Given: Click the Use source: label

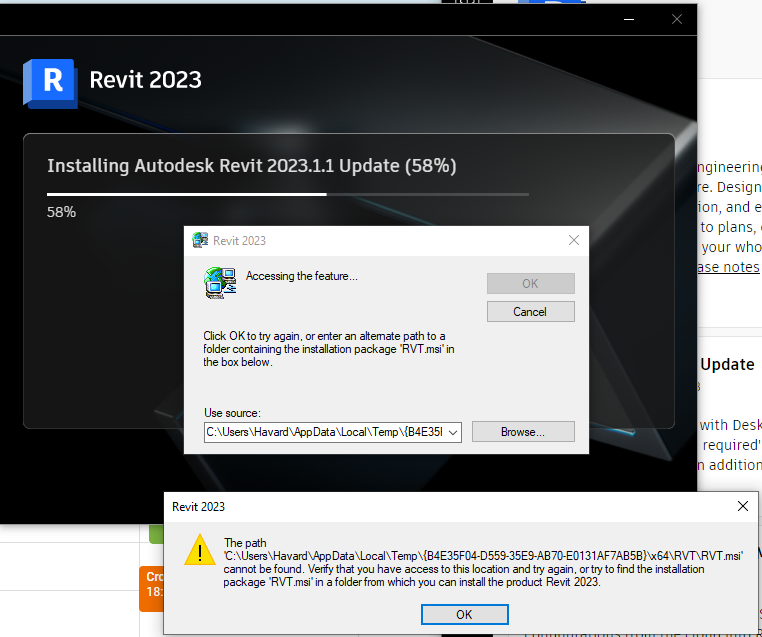Looking at the screenshot, I should [x=232, y=413].
